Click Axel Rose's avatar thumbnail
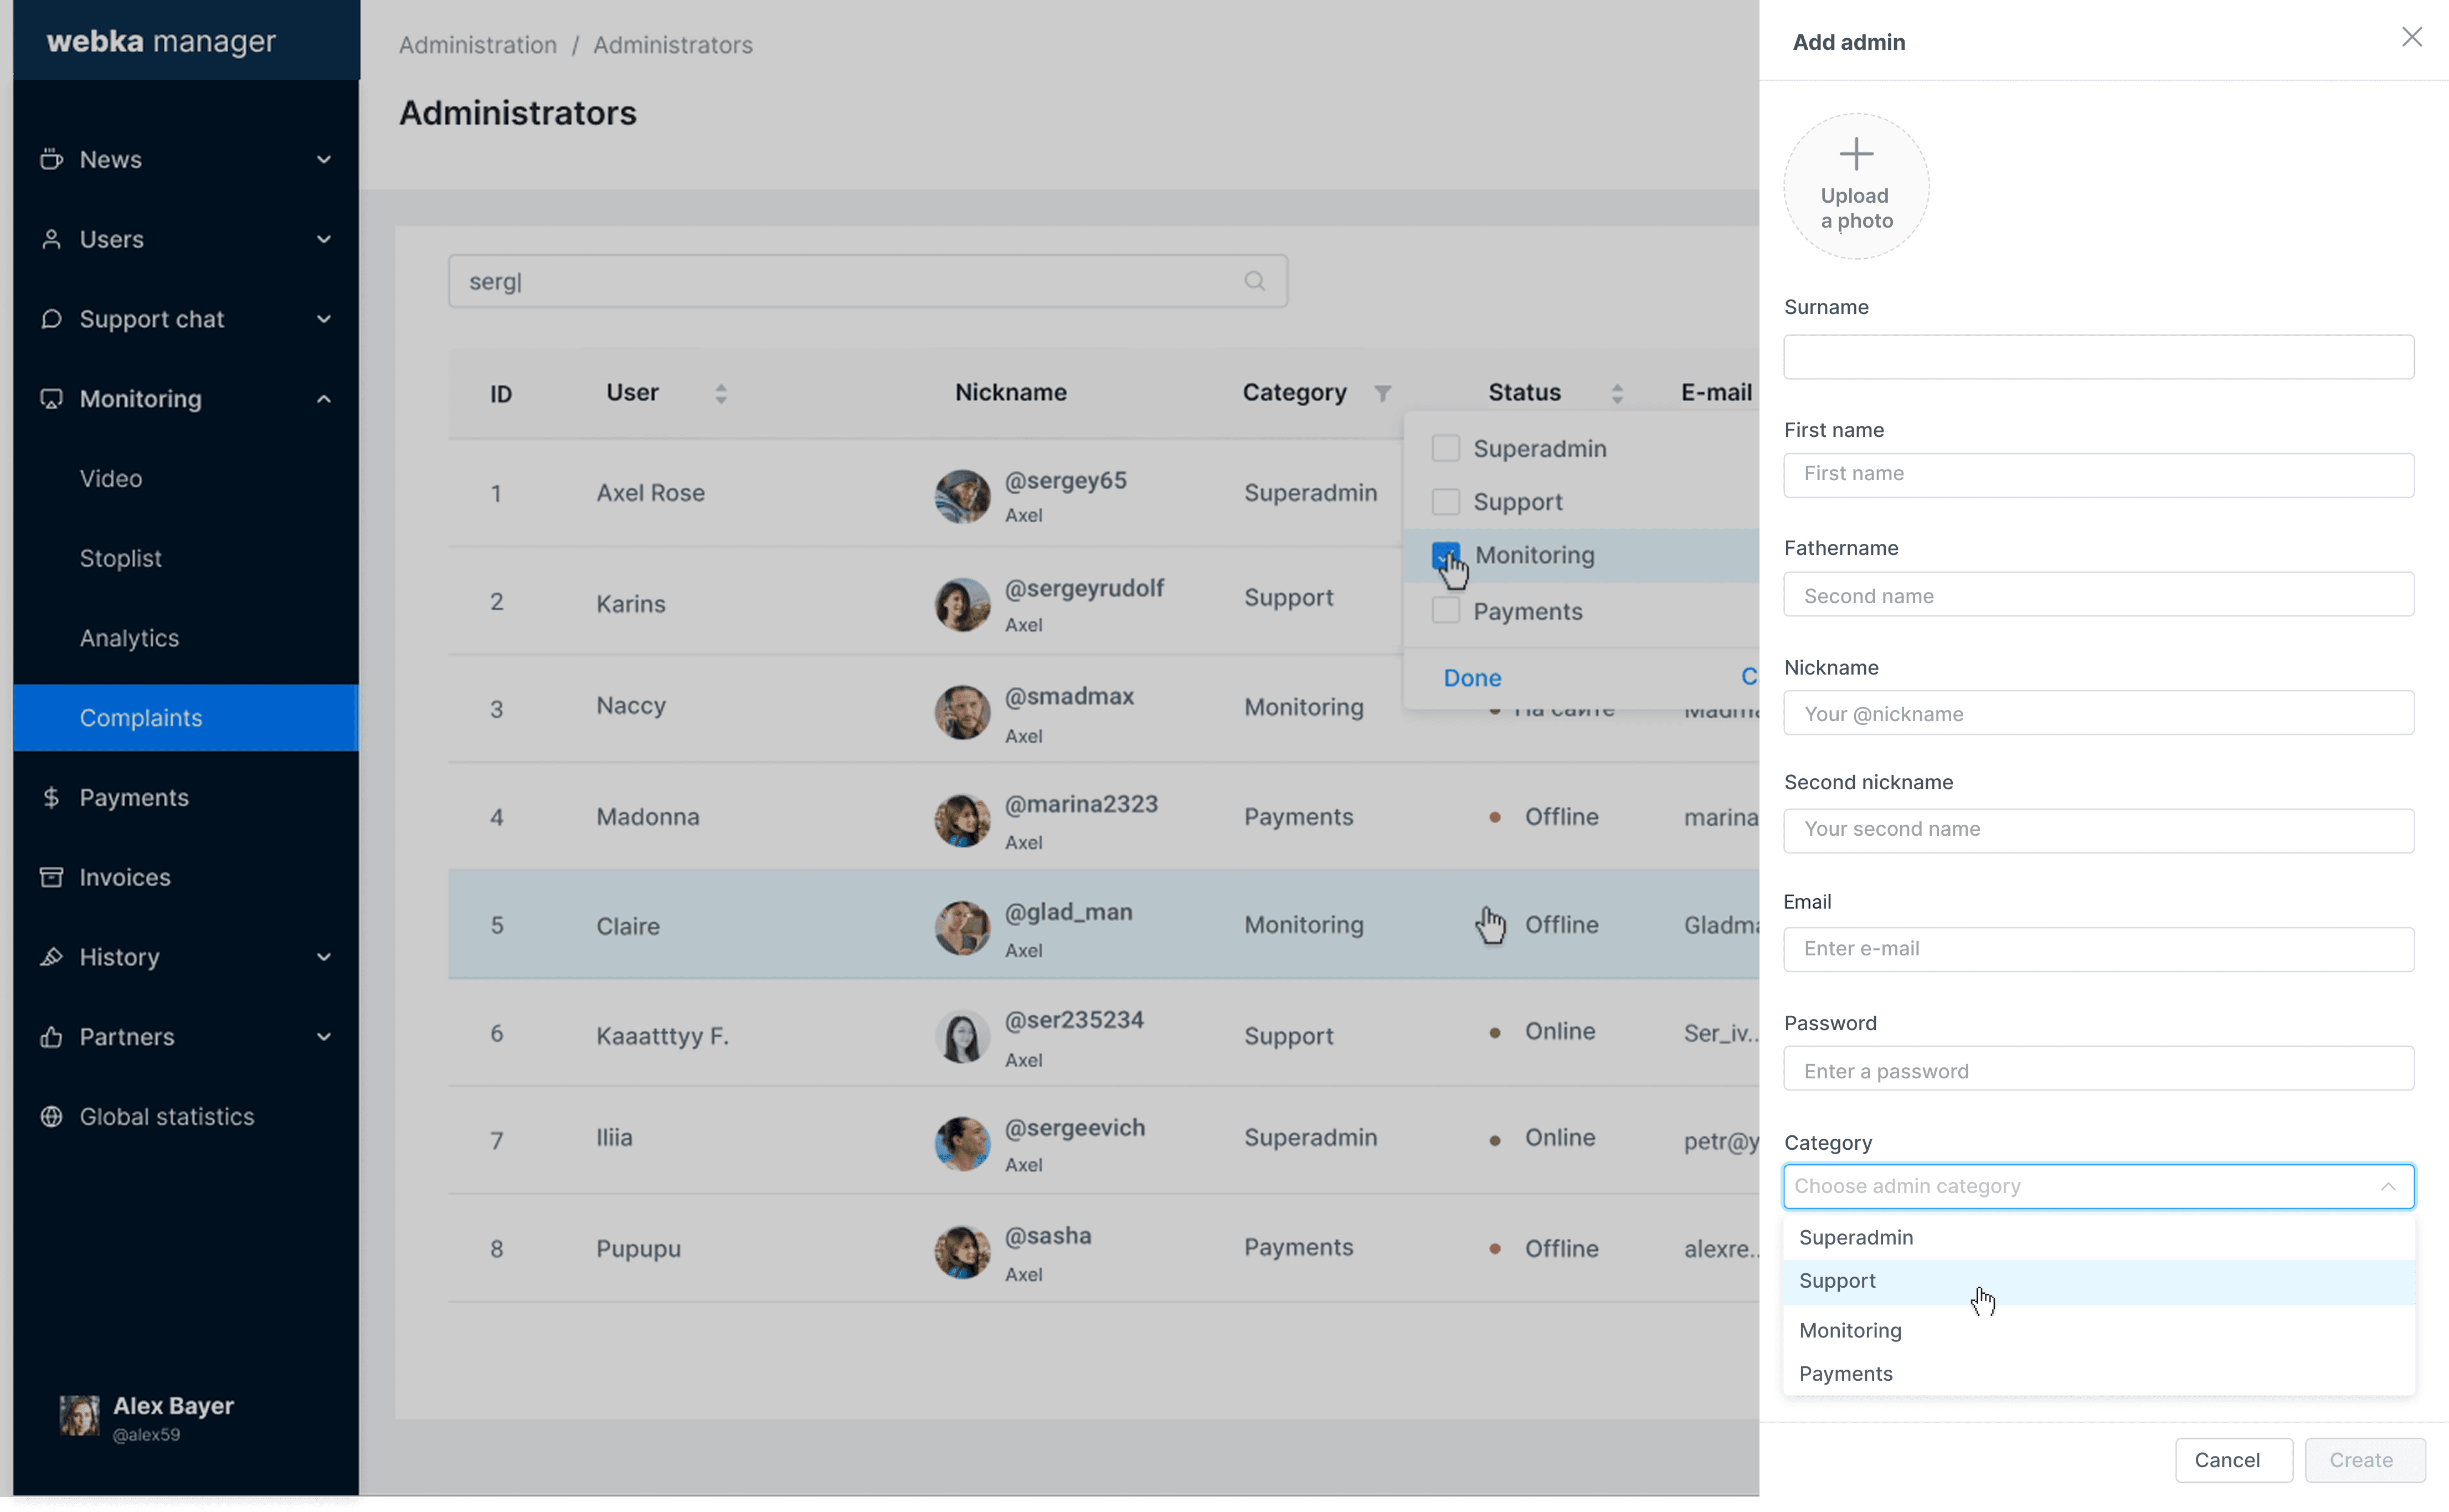 (961, 496)
